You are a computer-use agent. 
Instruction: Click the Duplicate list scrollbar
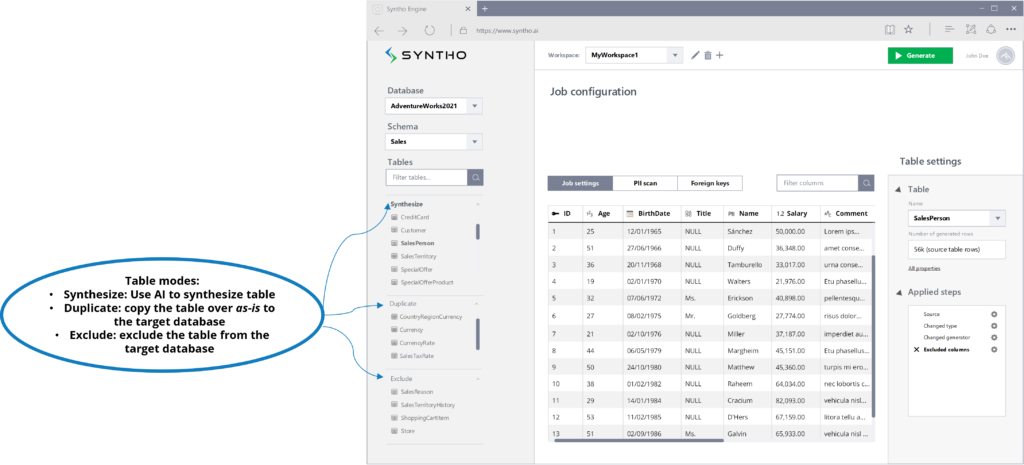pyautogui.click(x=478, y=334)
